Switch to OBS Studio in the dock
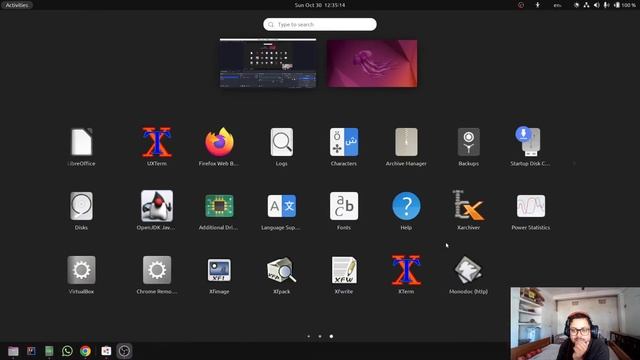The image size is (640, 360). 124,351
